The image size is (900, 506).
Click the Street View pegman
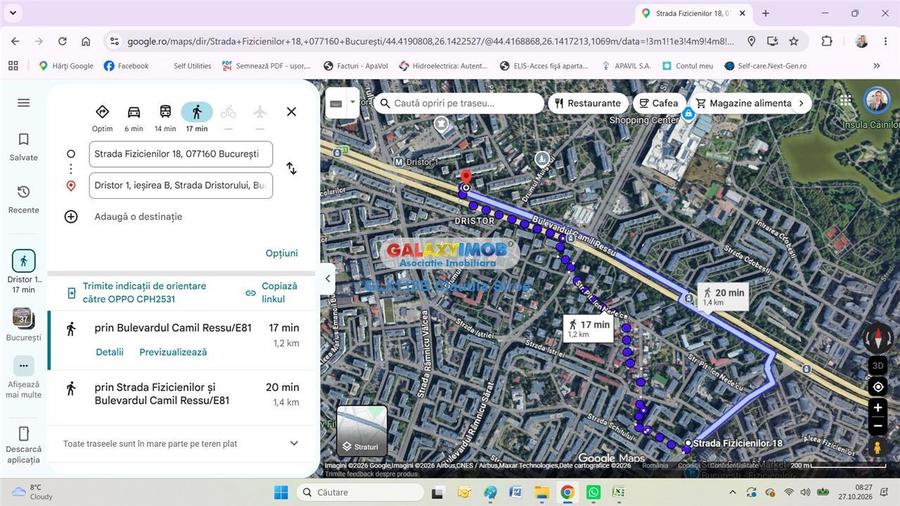(x=878, y=447)
